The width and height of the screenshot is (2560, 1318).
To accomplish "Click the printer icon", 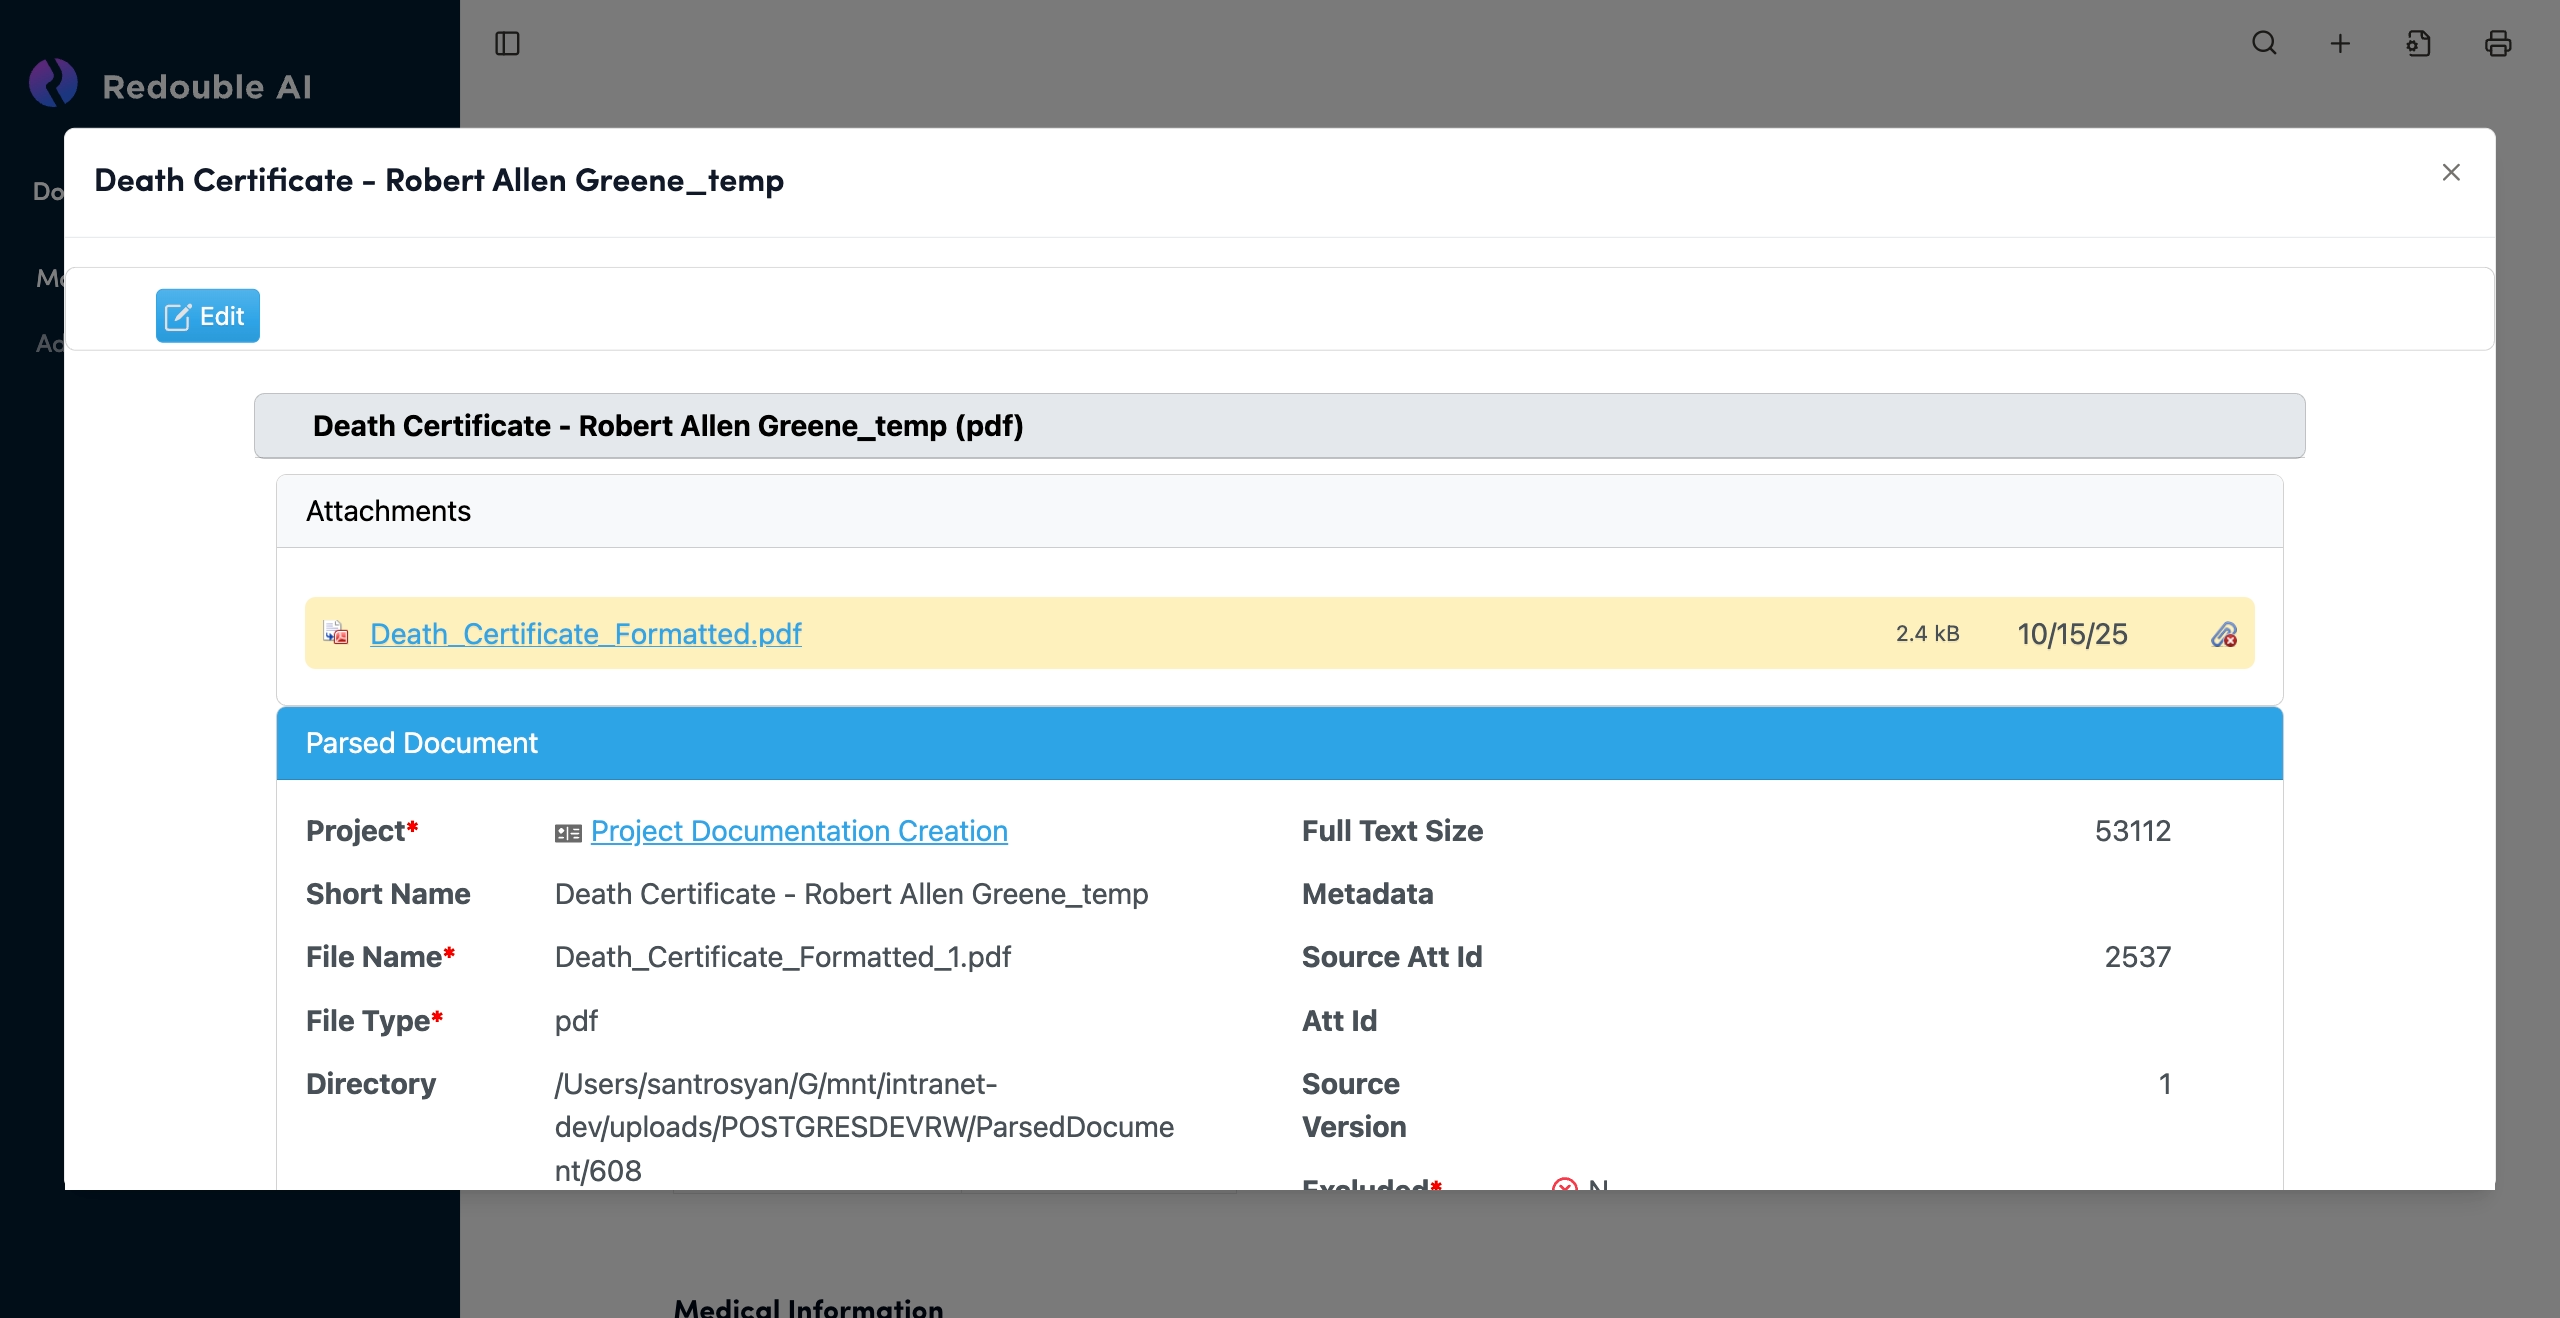I will tap(2497, 43).
